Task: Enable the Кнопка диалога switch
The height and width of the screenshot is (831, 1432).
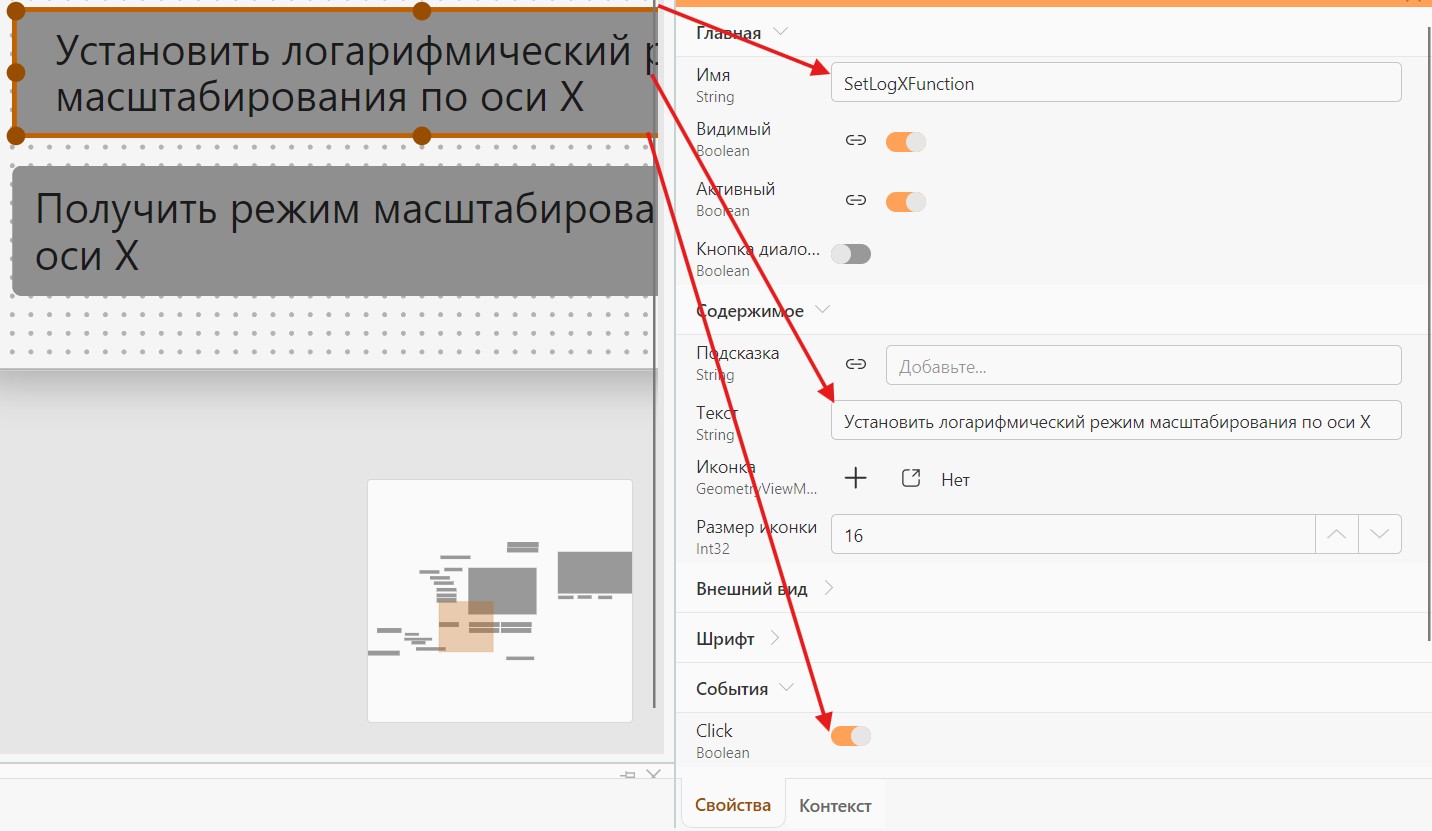Action: pyautogui.click(x=851, y=253)
